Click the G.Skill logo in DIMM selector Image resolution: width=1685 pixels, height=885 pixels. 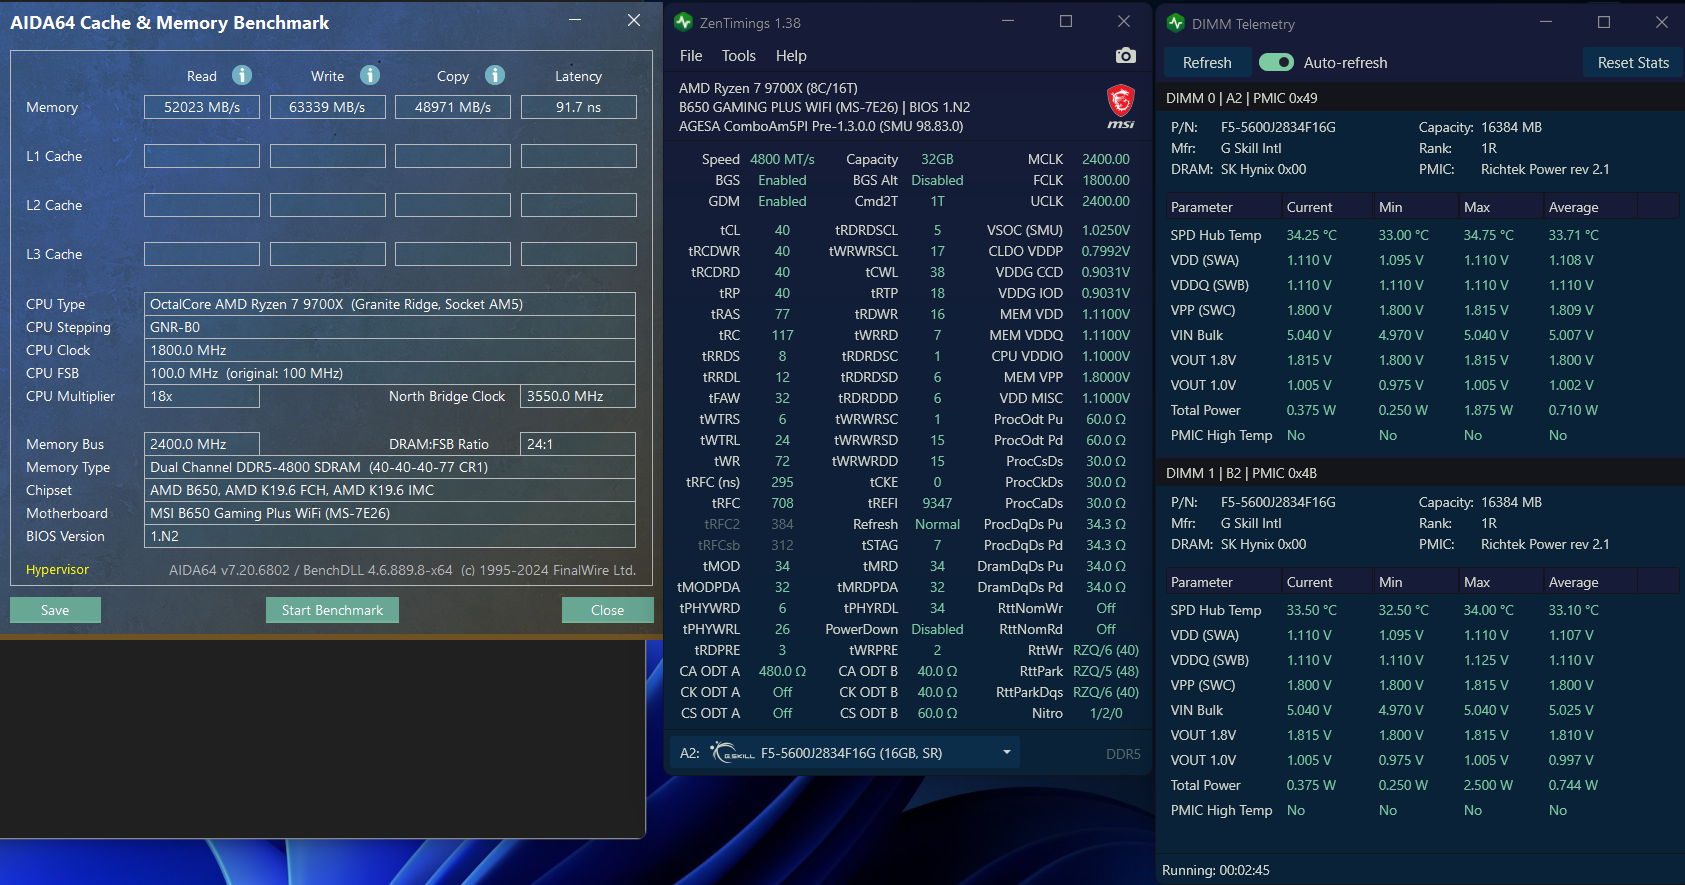click(x=732, y=753)
